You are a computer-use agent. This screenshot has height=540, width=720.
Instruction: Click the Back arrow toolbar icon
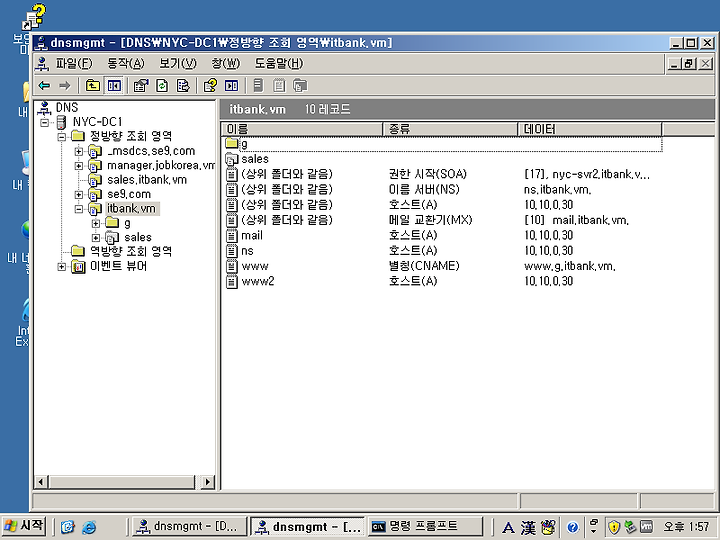pyautogui.click(x=44, y=85)
